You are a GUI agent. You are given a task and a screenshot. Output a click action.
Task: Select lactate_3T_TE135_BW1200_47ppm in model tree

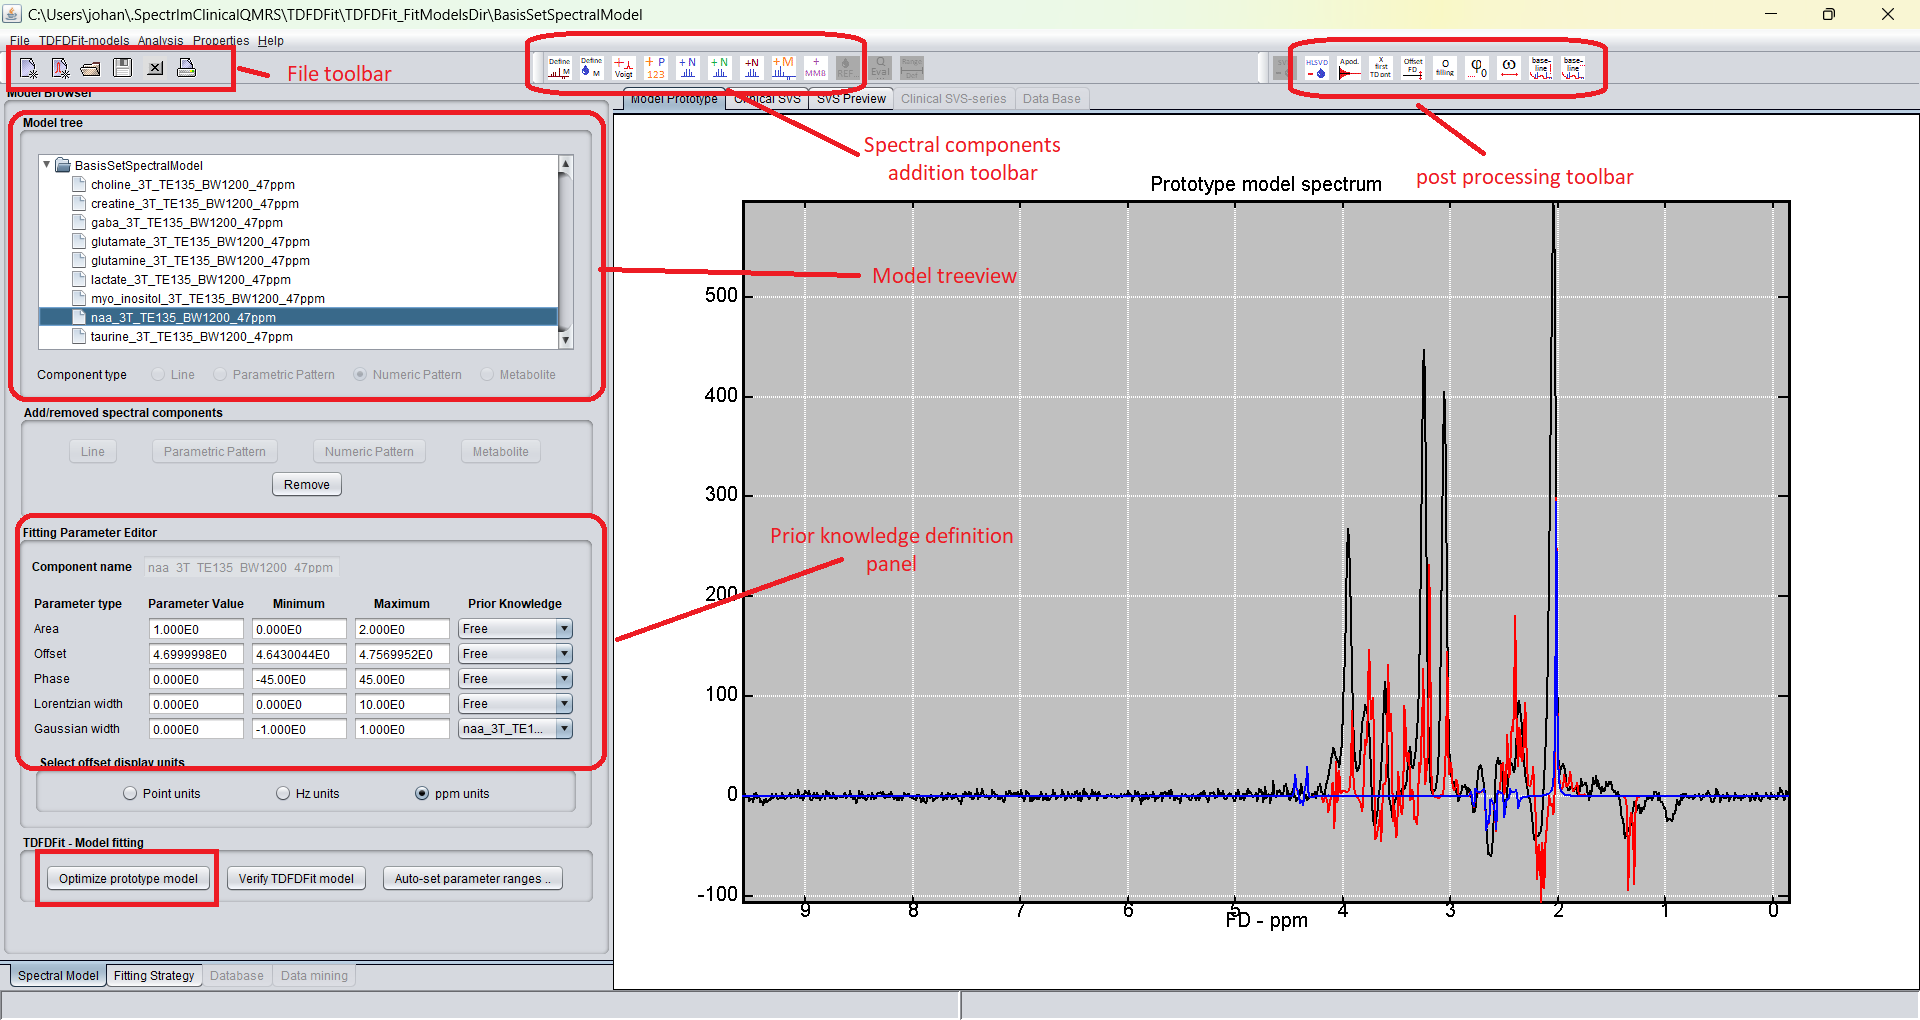(x=190, y=280)
